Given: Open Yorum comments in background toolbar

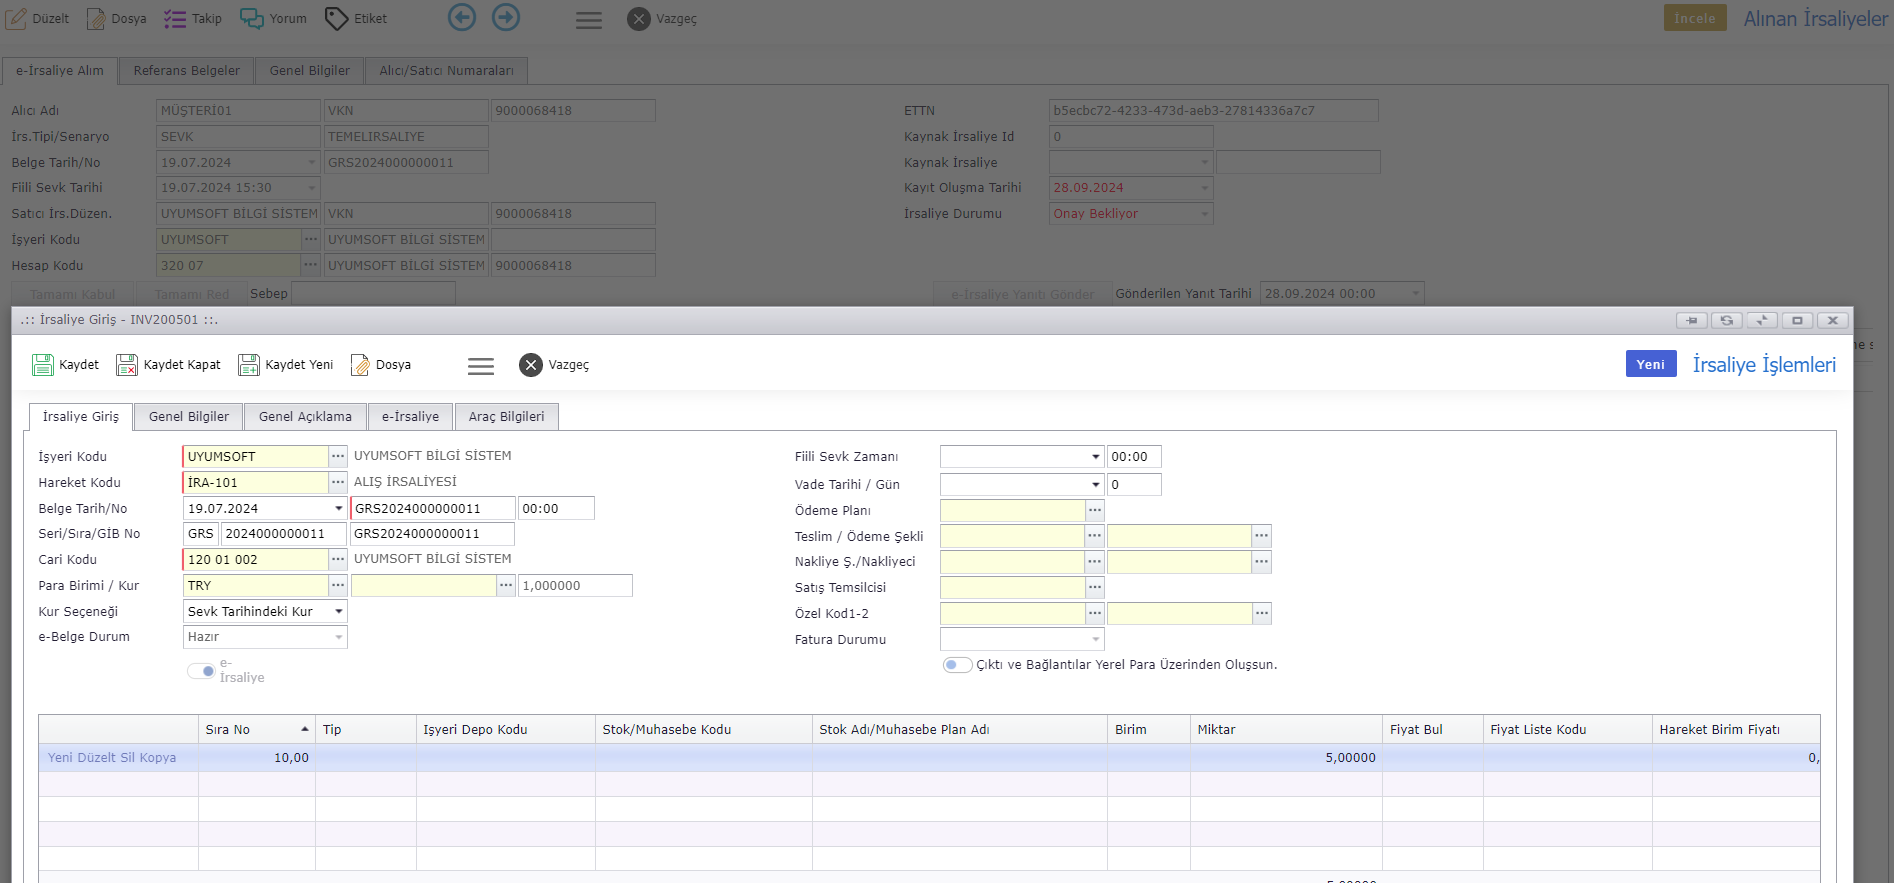Looking at the screenshot, I should pyautogui.click(x=274, y=18).
